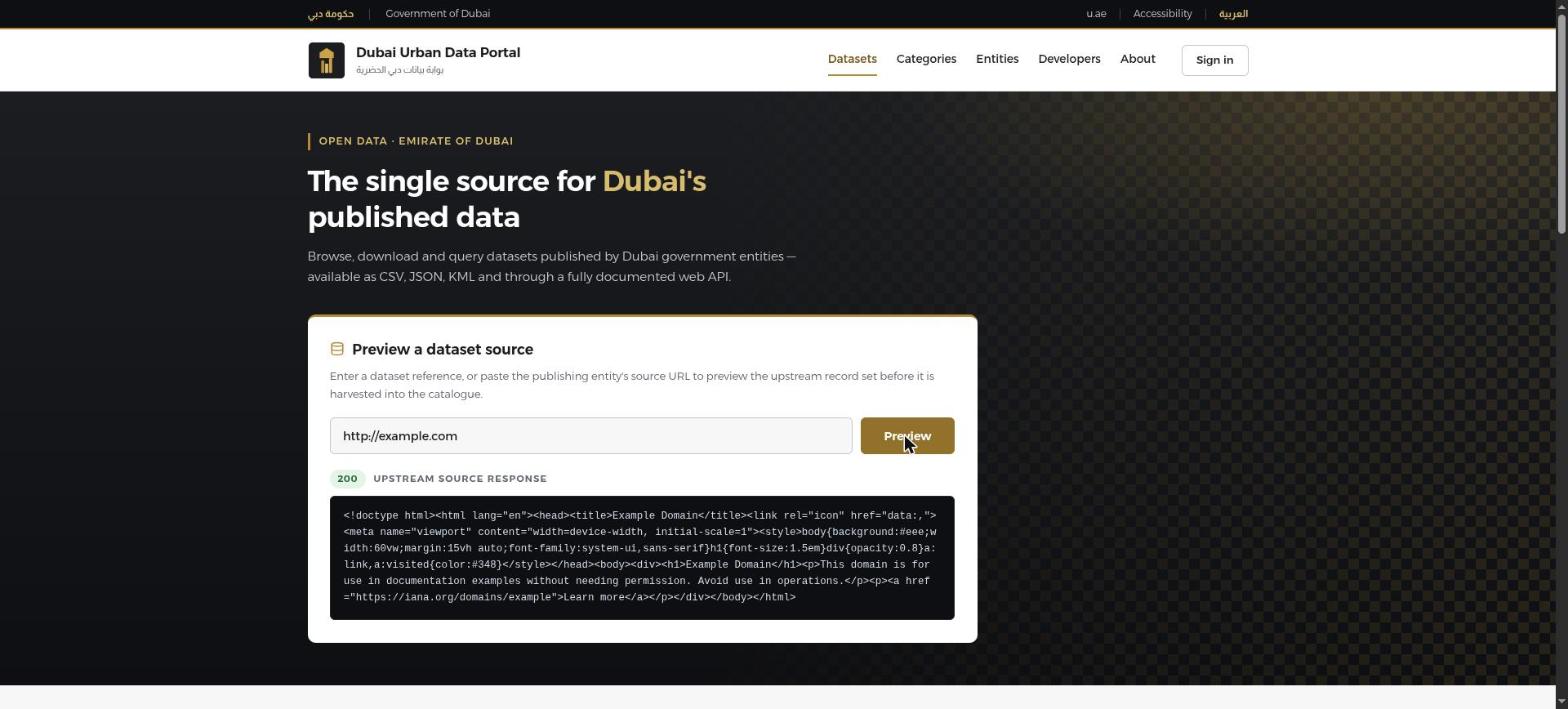Follow the u.ae link
The width and height of the screenshot is (1568, 709).
pyautogui.click(x=1096, y=14)
